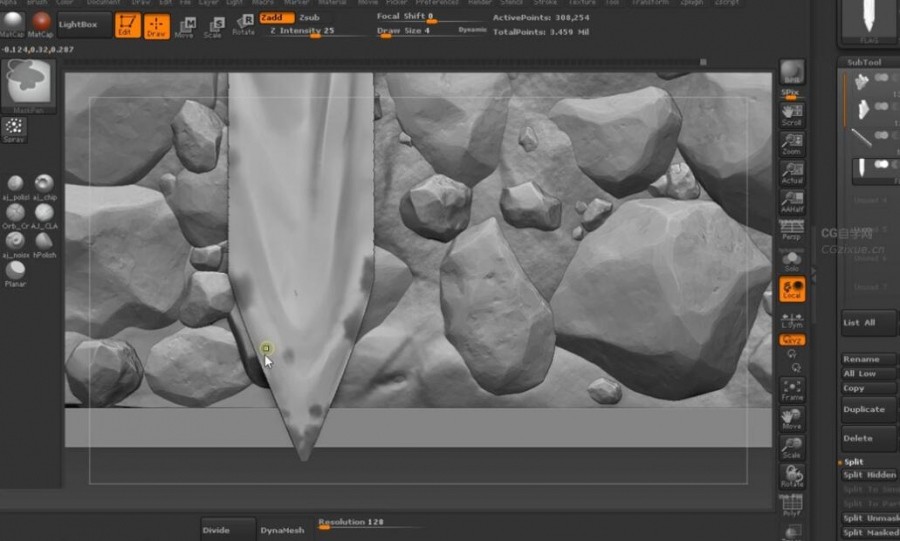Select the Move transform mode in top shelf
This screenshot has width=900, height=541.
click(185, 27)
